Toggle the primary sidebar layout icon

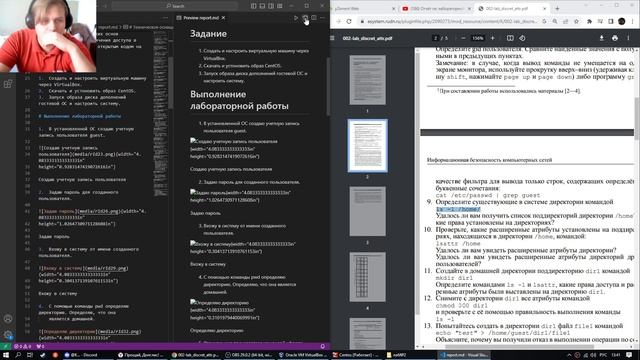point(253,6)
